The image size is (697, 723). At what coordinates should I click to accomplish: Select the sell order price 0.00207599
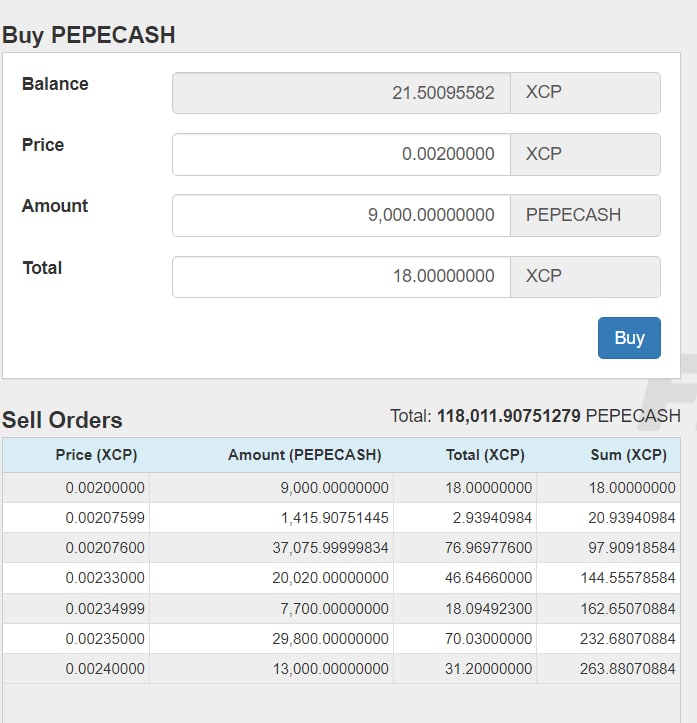pos(105,518)
